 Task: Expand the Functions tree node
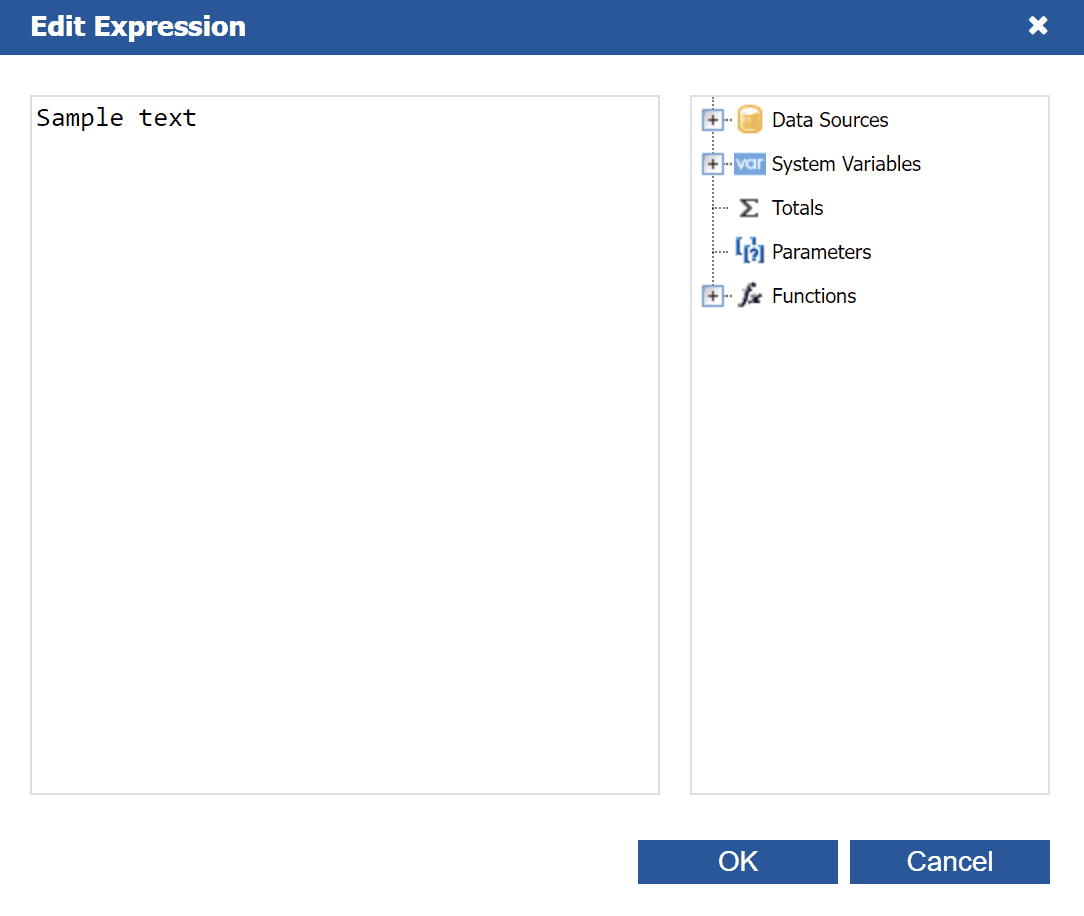[712, 296]
